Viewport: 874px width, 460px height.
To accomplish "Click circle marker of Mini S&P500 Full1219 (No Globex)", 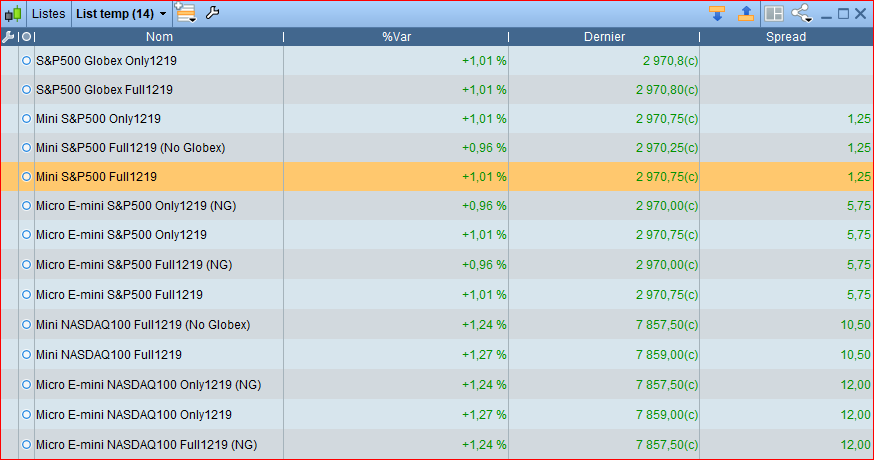I will pyautogui.click(x=26, y=148).
